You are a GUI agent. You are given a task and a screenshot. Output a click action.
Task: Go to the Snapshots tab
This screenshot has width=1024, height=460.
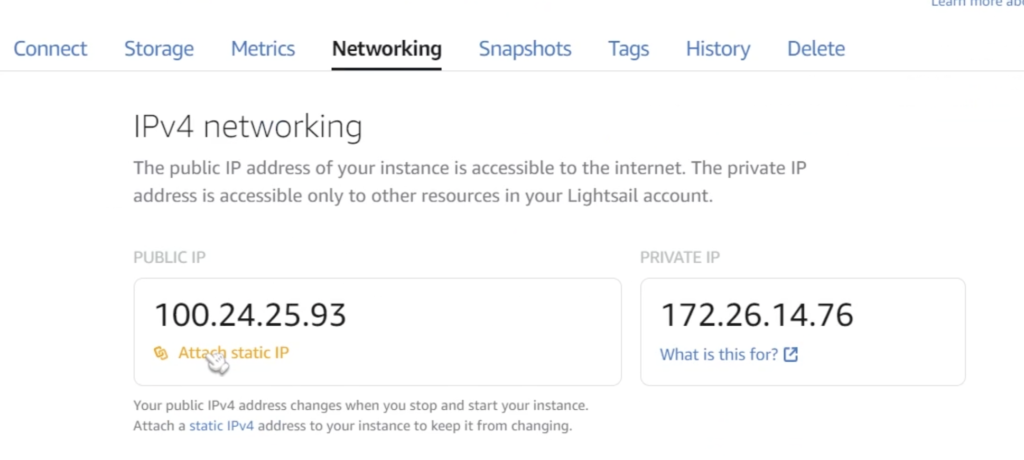[525, 49]
